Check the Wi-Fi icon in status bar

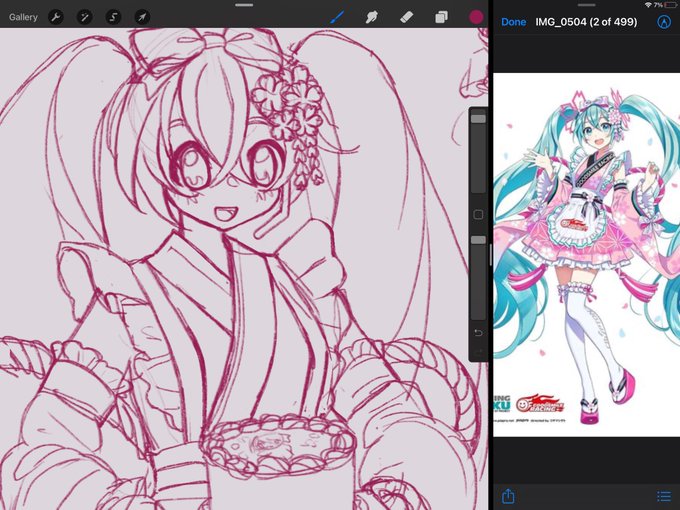(x=648, y=5)
